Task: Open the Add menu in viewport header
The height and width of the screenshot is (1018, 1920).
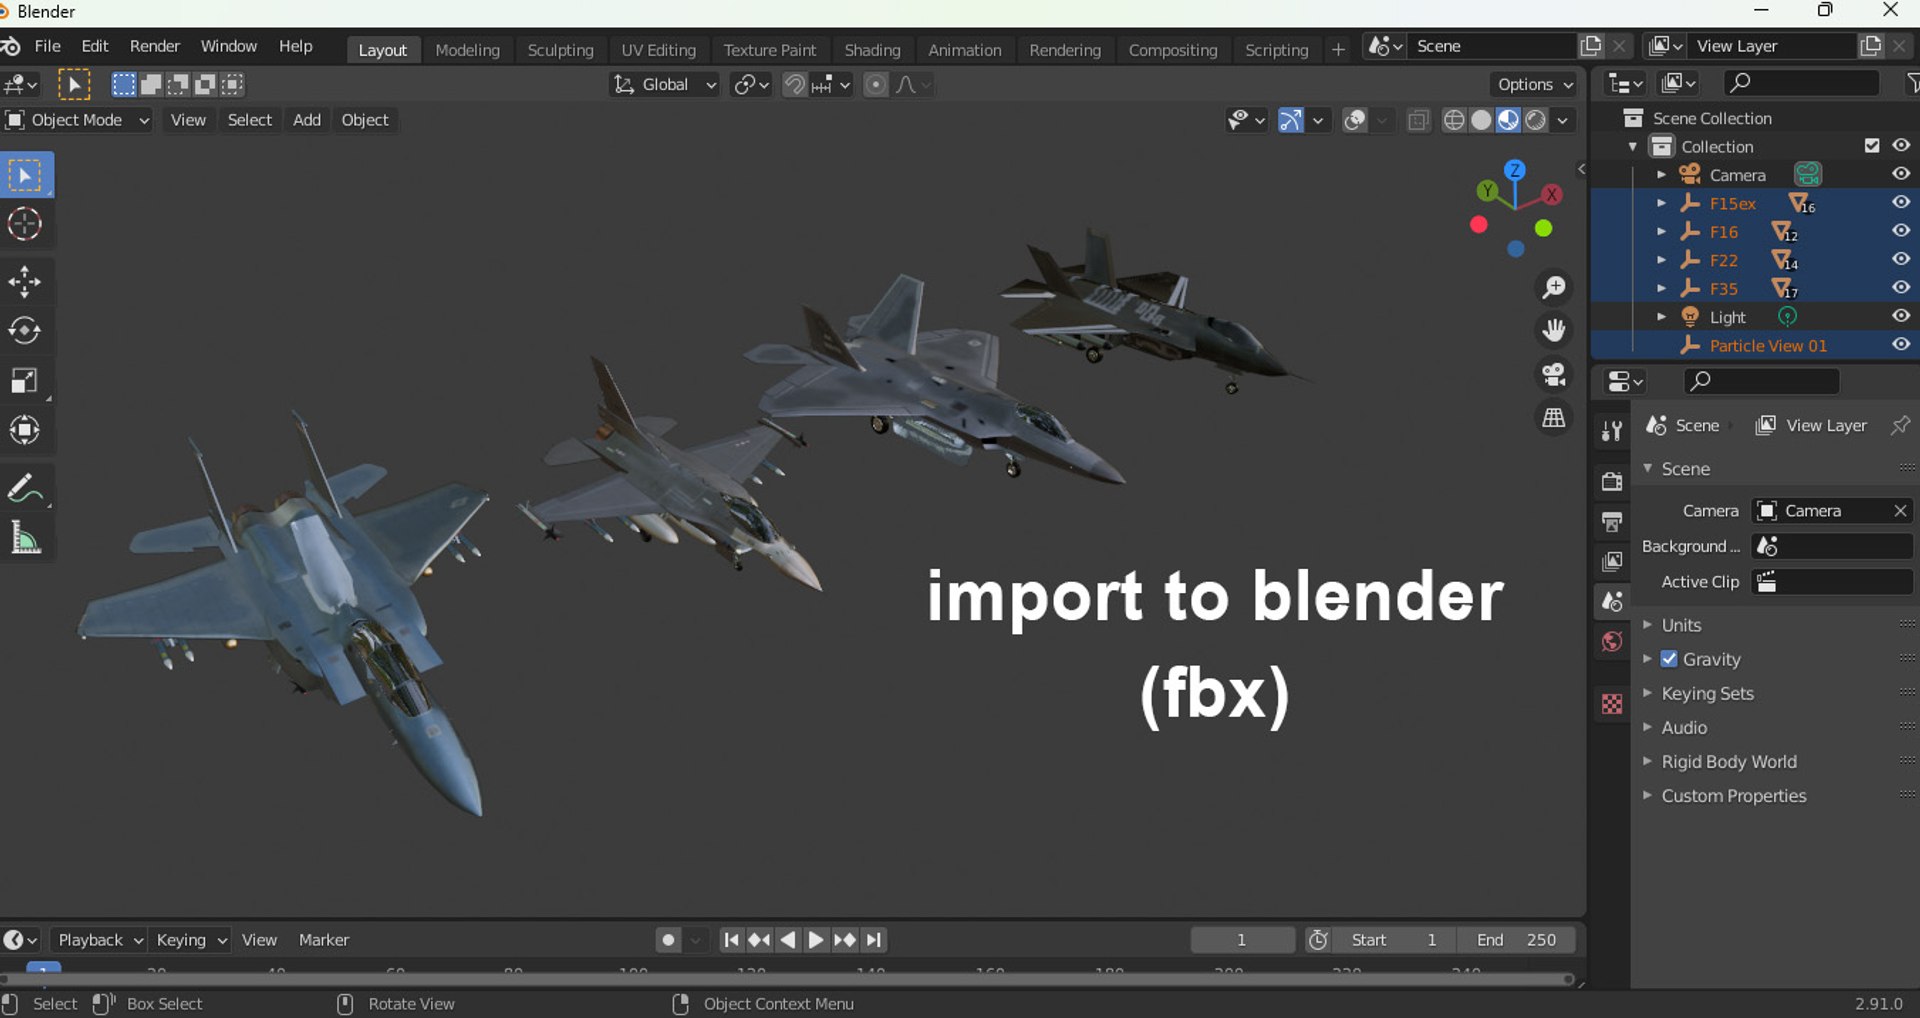Action: click(x=306, y=121)
